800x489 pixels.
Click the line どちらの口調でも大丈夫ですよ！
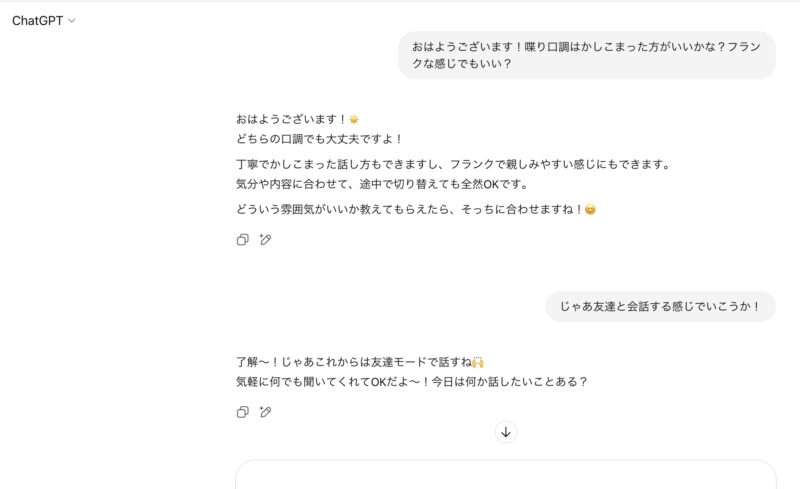click(x=319, y=139)
